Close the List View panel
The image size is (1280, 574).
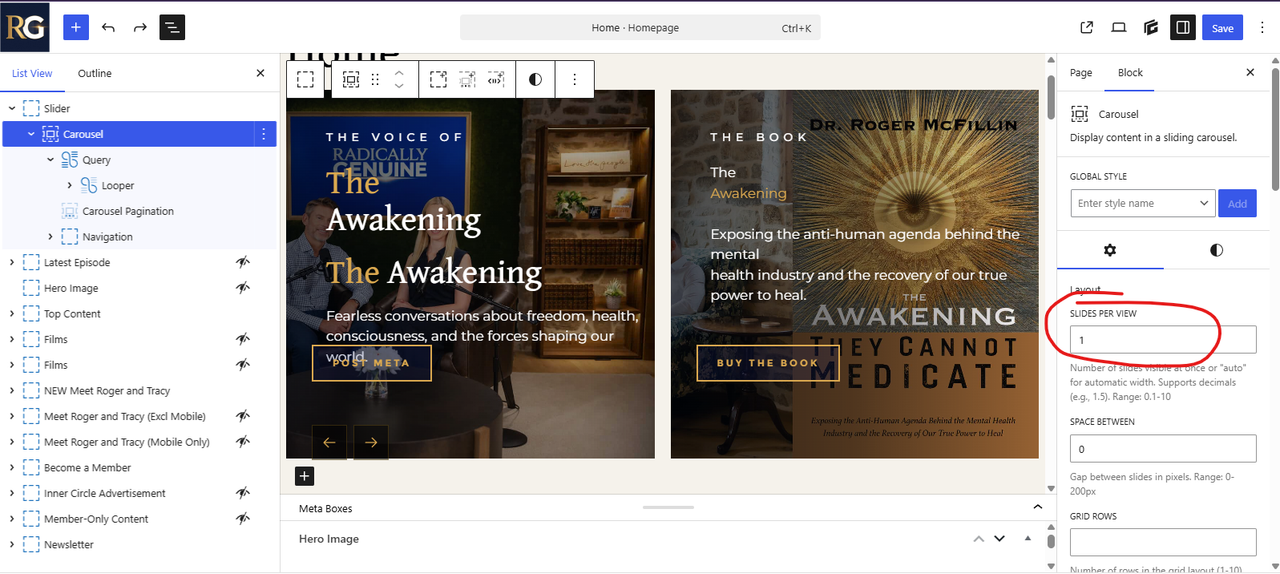coord(261,73)
